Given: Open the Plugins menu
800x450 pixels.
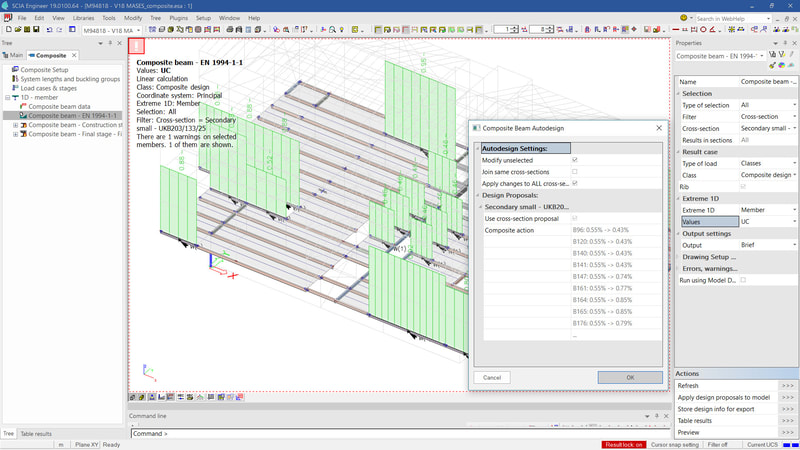Looking at the screenshot, I should click(179, 18).
